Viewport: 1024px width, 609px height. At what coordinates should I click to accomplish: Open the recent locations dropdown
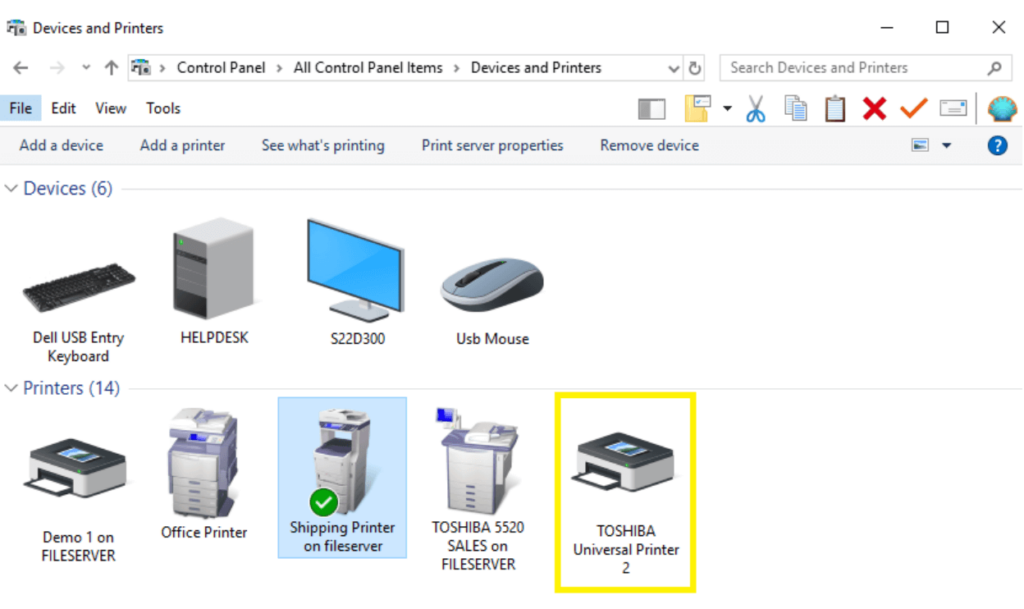[86, 67]
